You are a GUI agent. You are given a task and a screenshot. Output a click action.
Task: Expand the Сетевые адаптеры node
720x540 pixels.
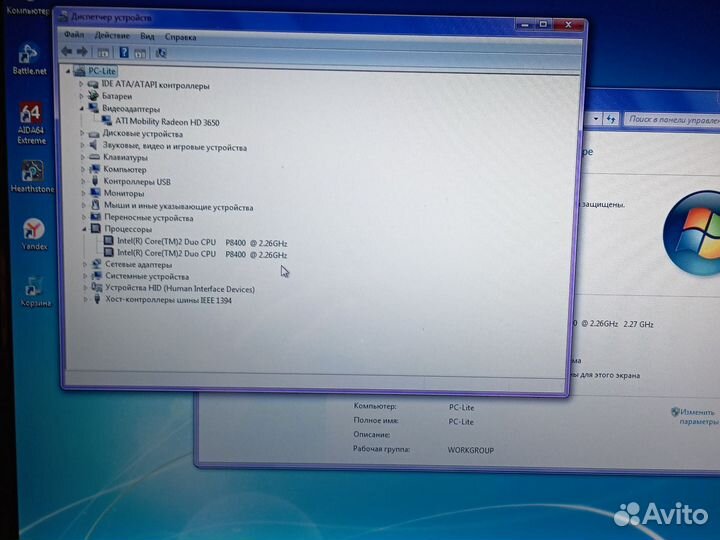click(x=84, y=264)
